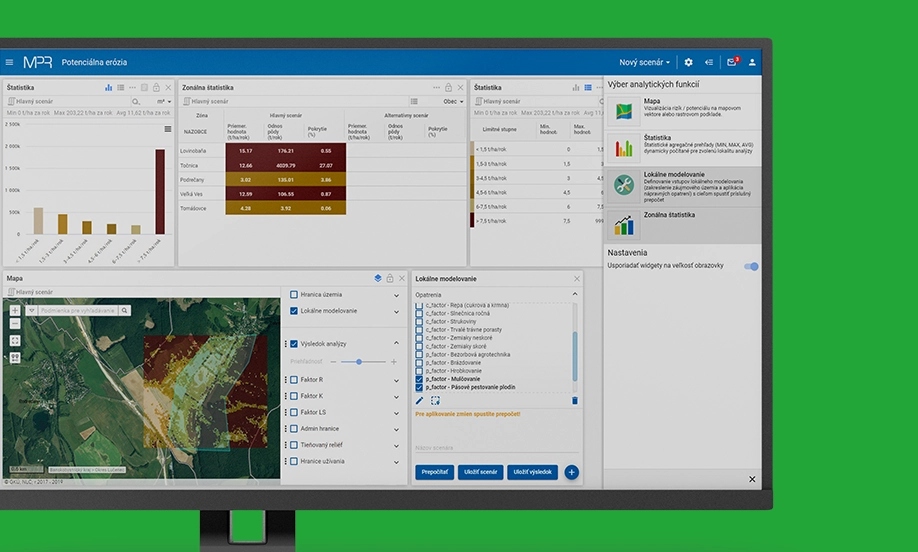918x552 pixels.
Task: Click the map search condition field
Action: click(x=78, y=311)
